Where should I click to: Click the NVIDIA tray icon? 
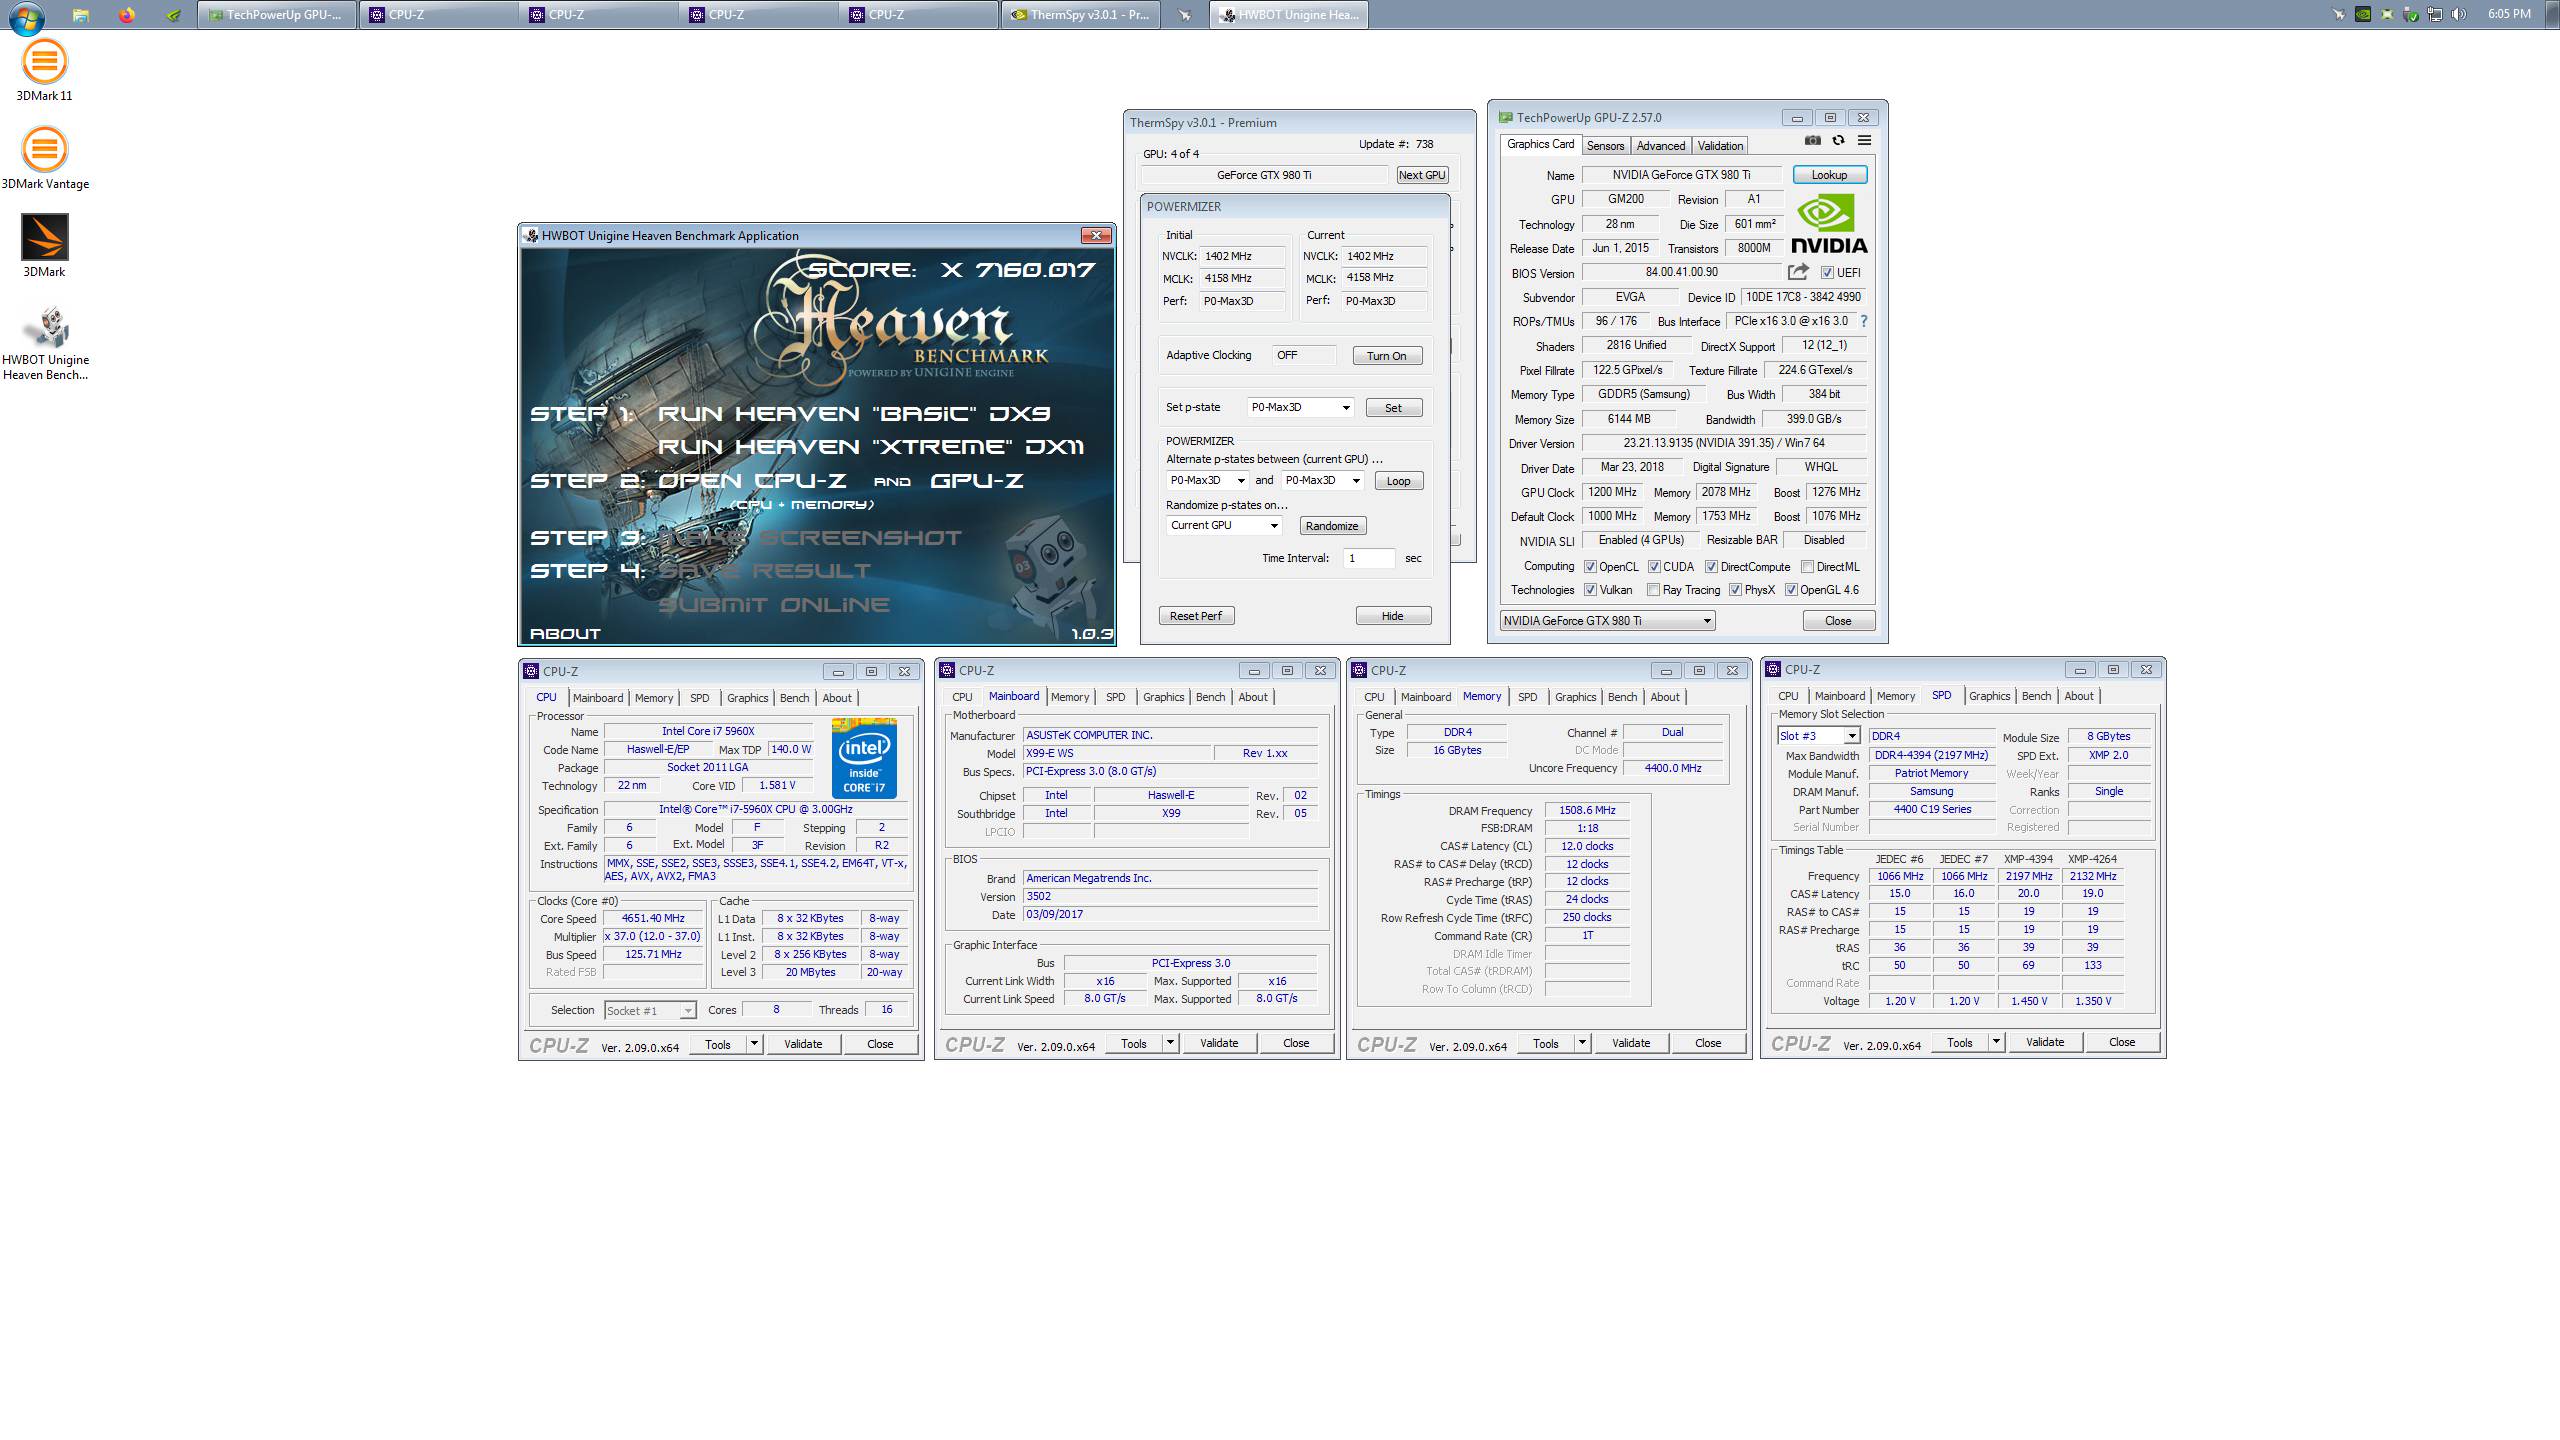tap(2363, 15)
